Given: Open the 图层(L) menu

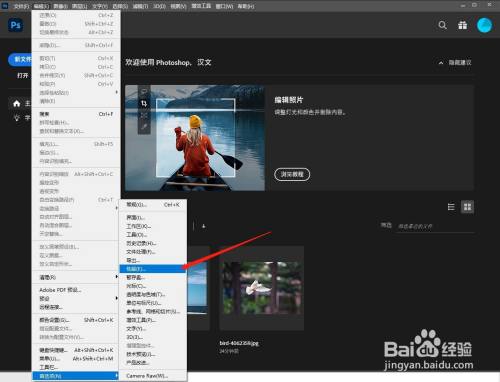Looking at the screenshot, I should pyautogui.click(x=80, y=6).
